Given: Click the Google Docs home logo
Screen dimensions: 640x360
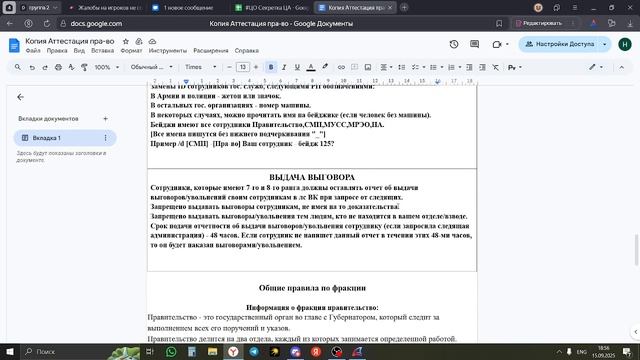Looking at the screenshot, I should coord(14,45).
